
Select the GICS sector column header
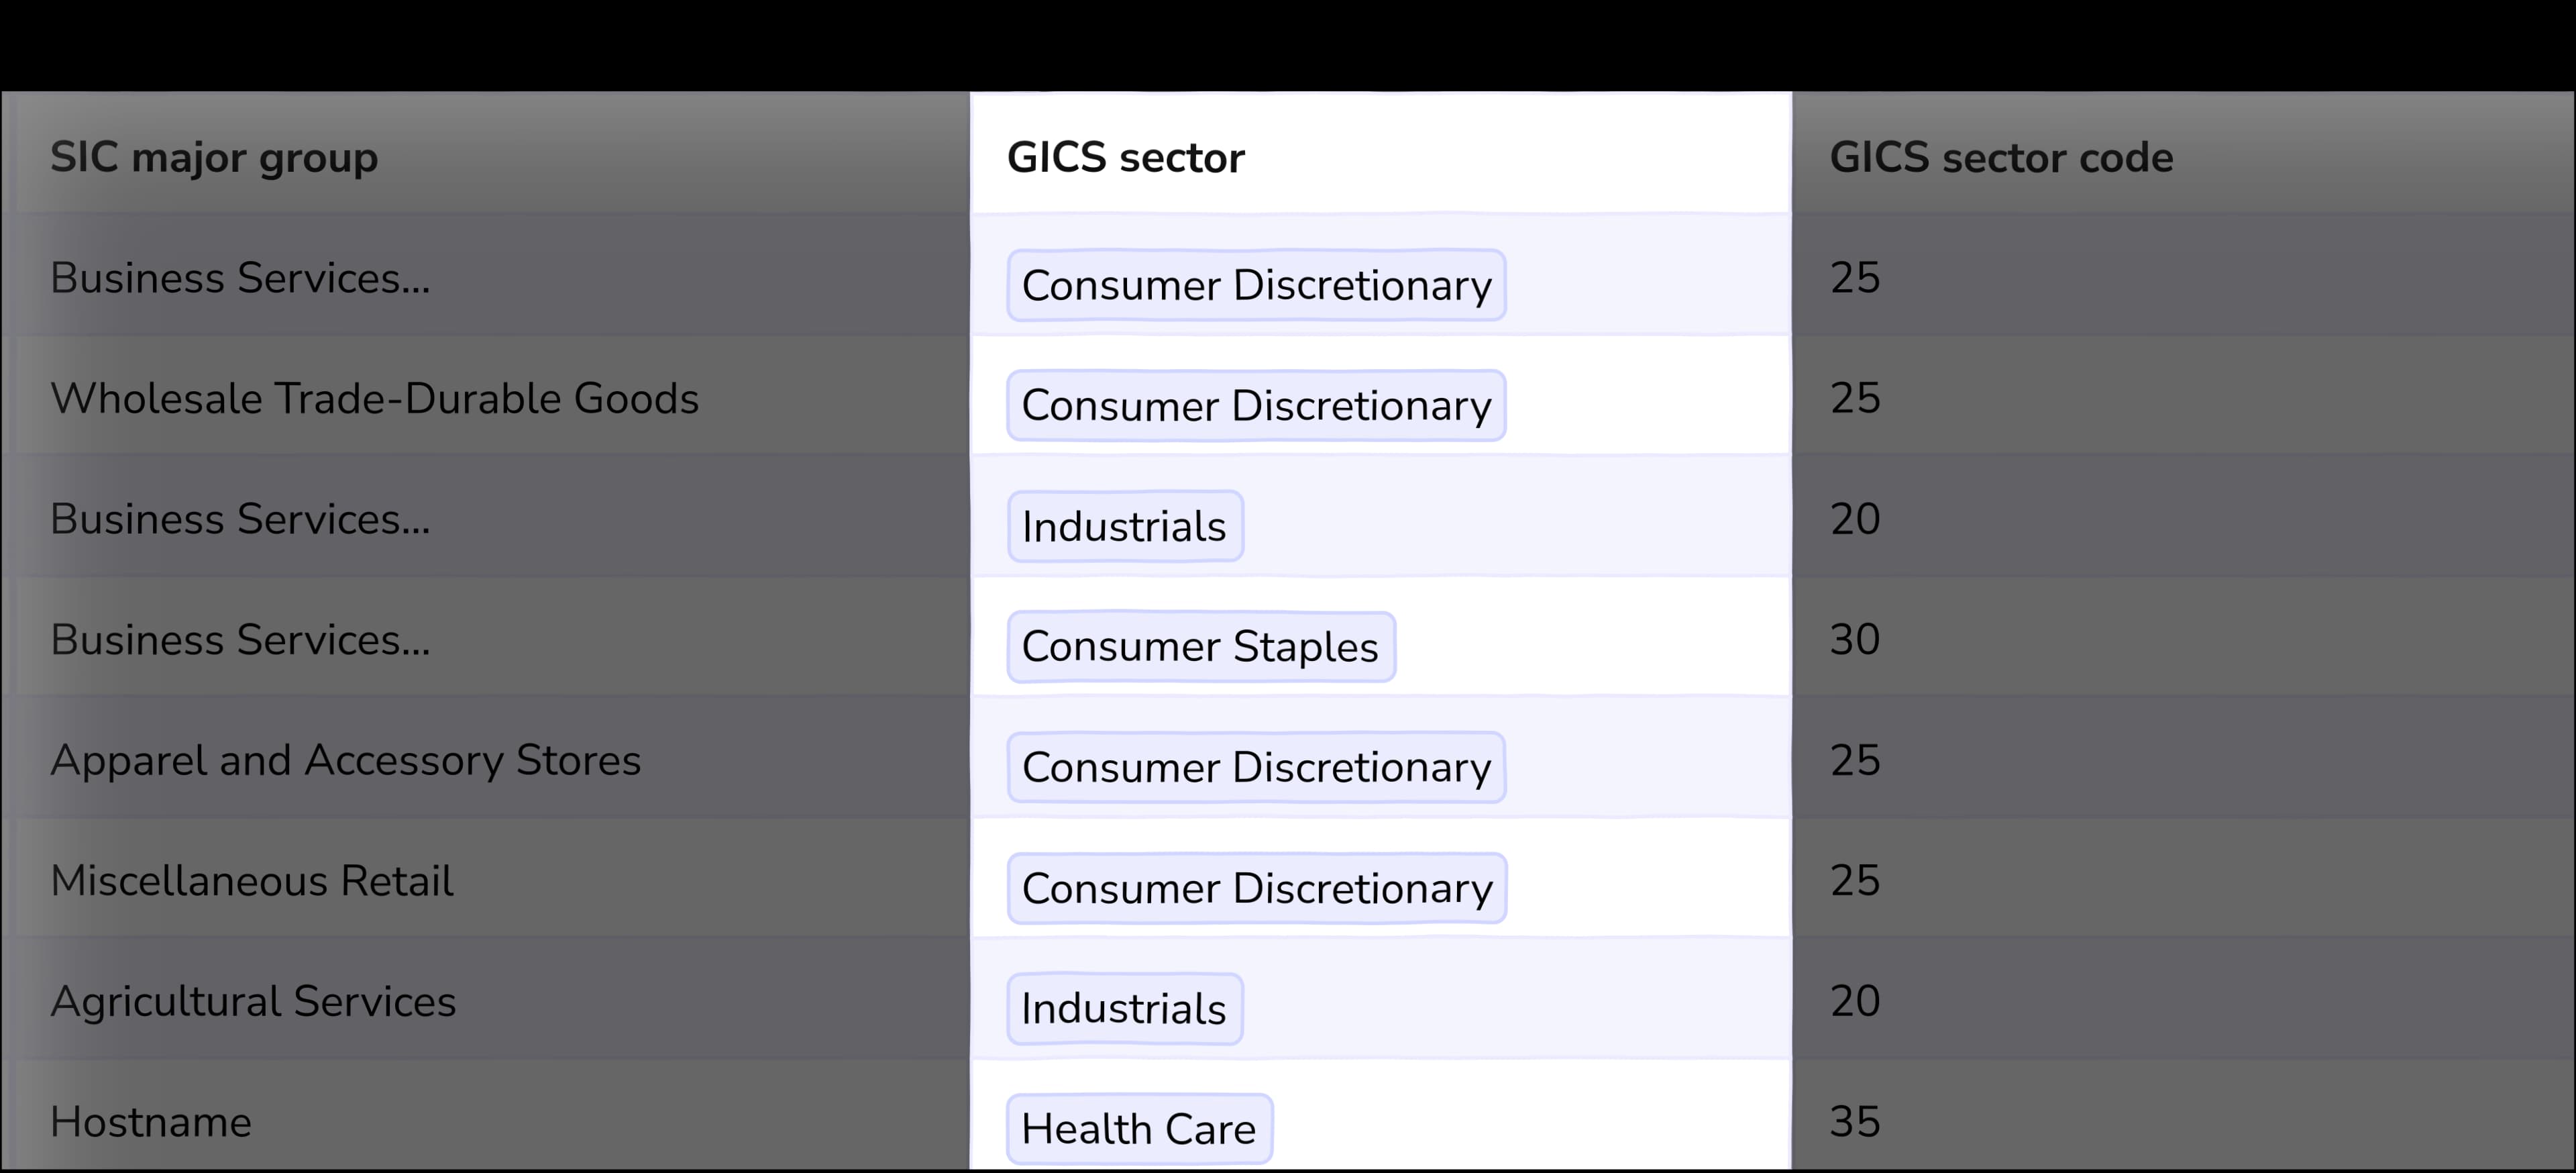pos(1125,157)
